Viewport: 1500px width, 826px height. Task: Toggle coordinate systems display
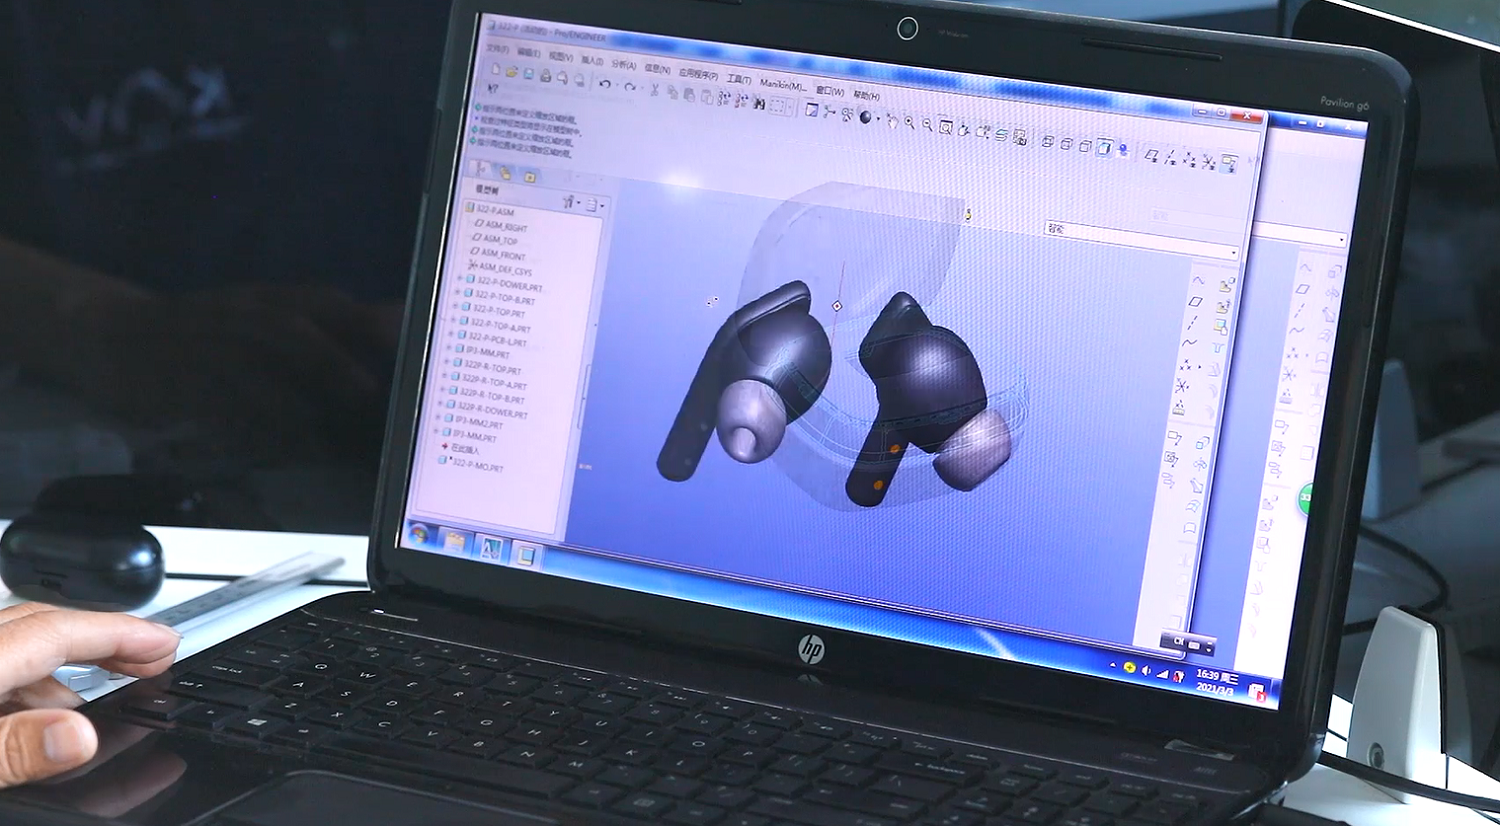click(1208, 162)
